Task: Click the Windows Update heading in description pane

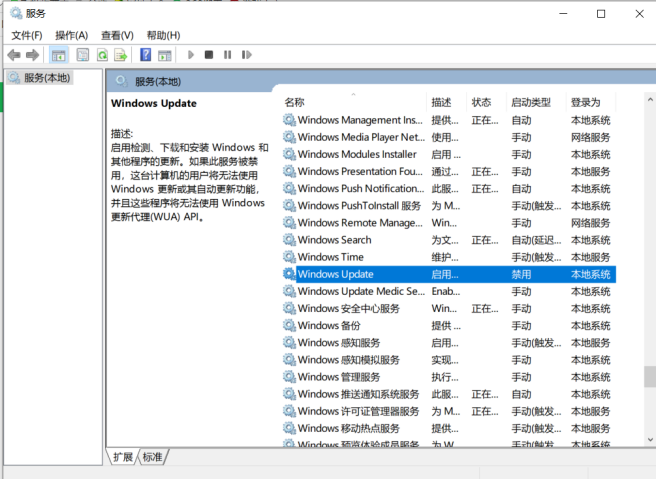Action: coord(154,103)
